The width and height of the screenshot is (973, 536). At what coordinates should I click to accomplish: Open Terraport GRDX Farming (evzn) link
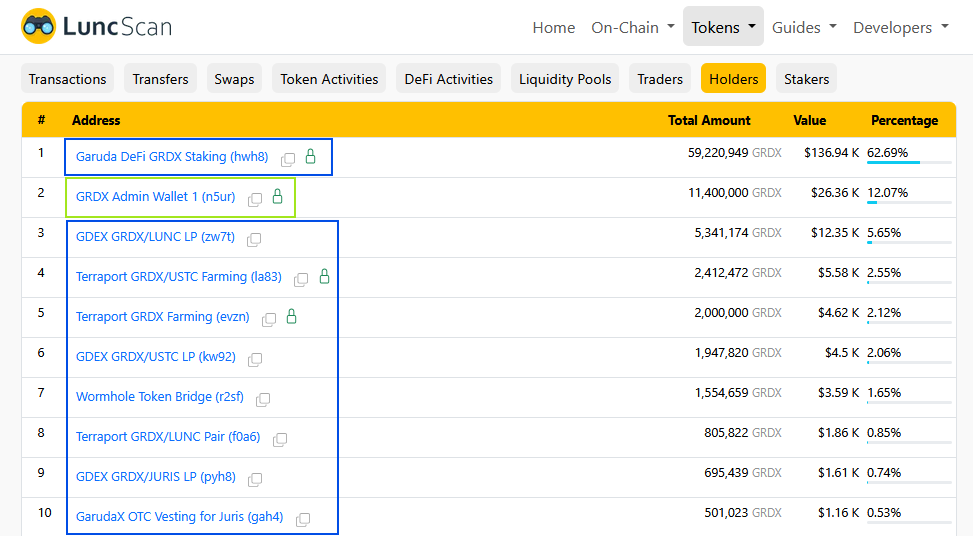click(163, 316)
